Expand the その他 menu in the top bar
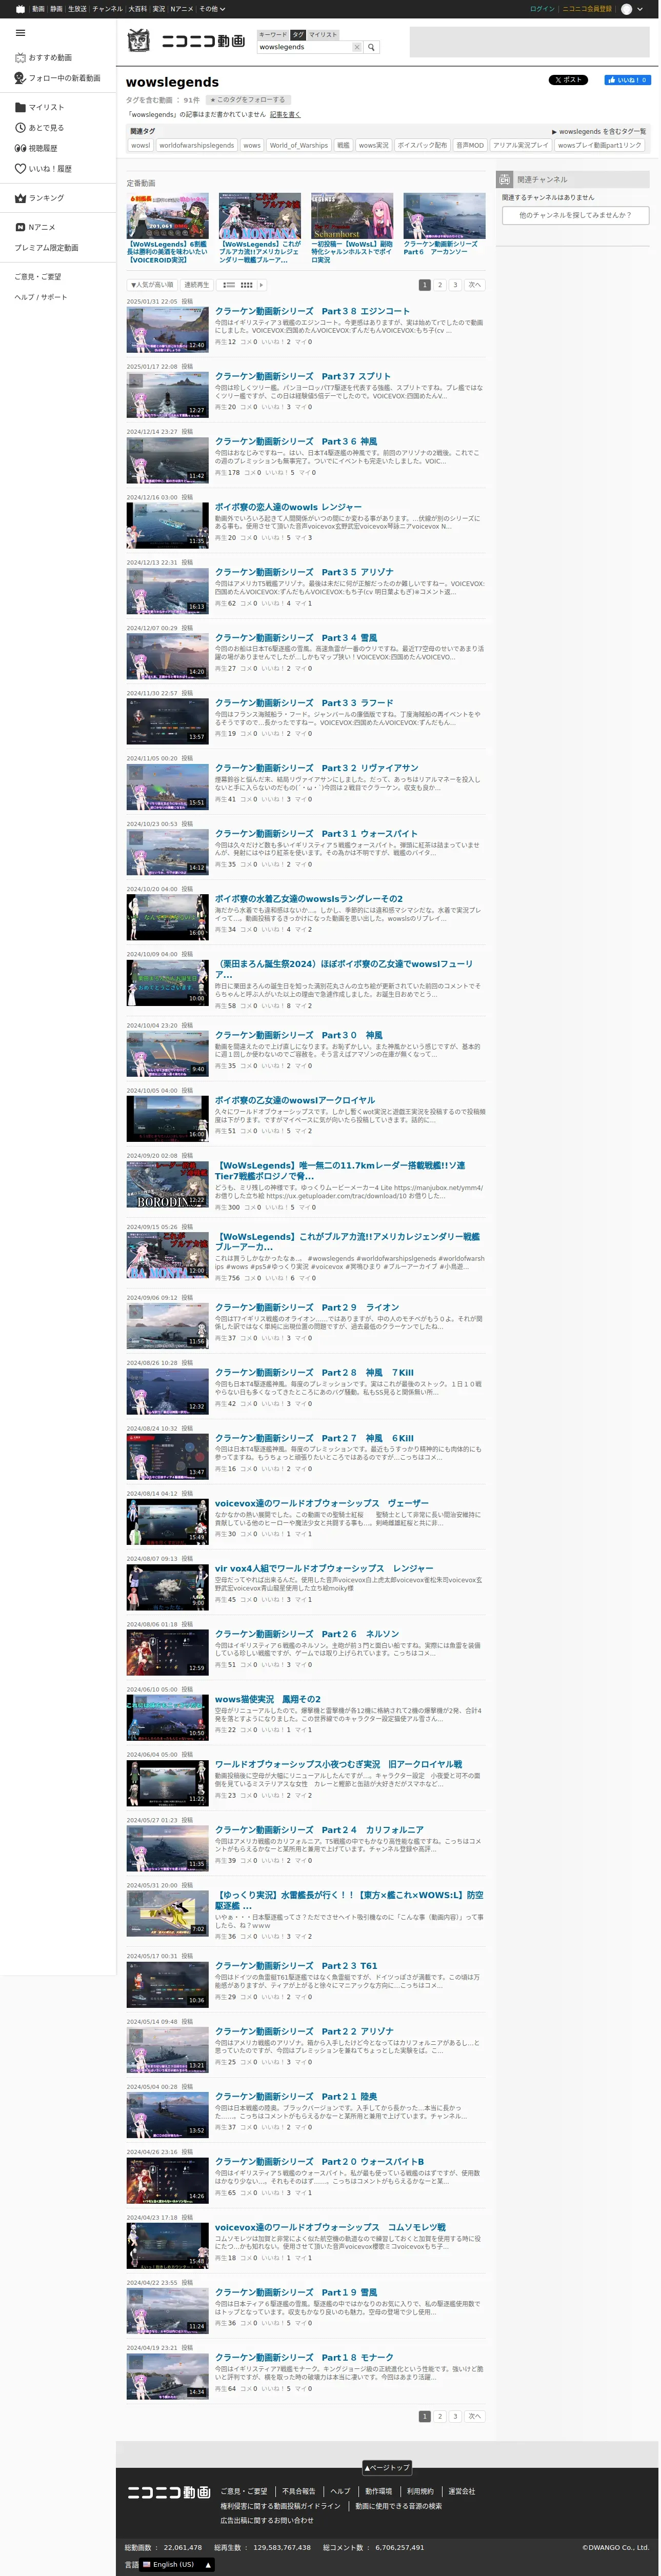Viewport: 661px width, 2576px height. tap(212, 8)
